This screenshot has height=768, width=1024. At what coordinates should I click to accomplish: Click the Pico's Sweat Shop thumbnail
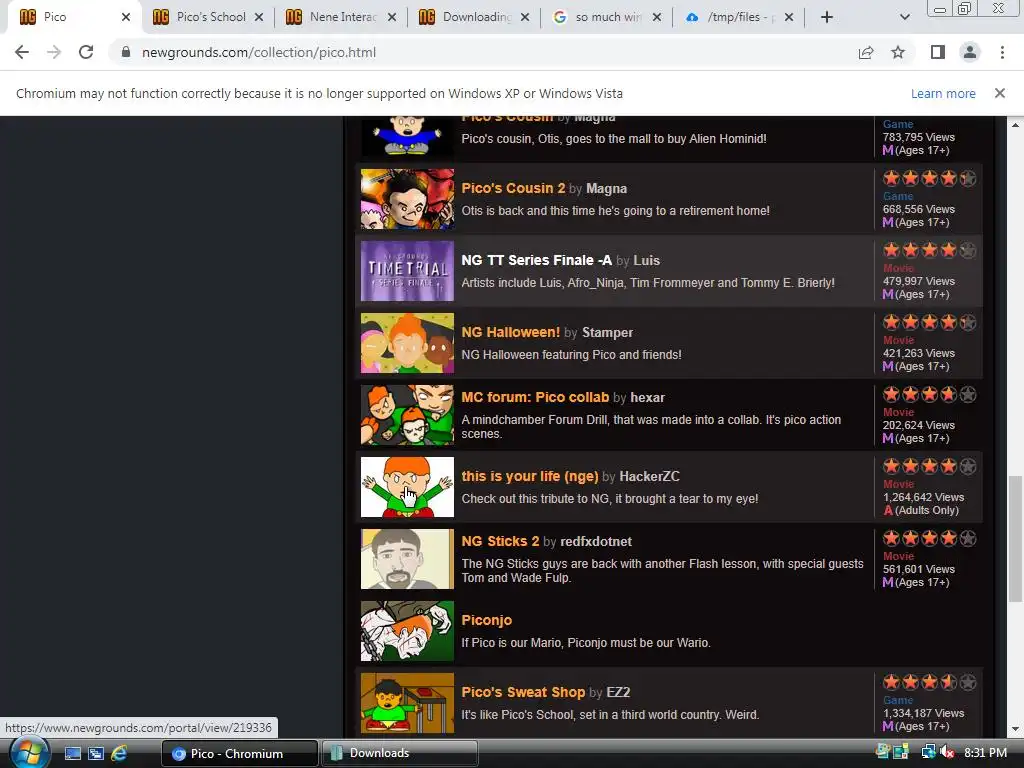tap(407, 703)
